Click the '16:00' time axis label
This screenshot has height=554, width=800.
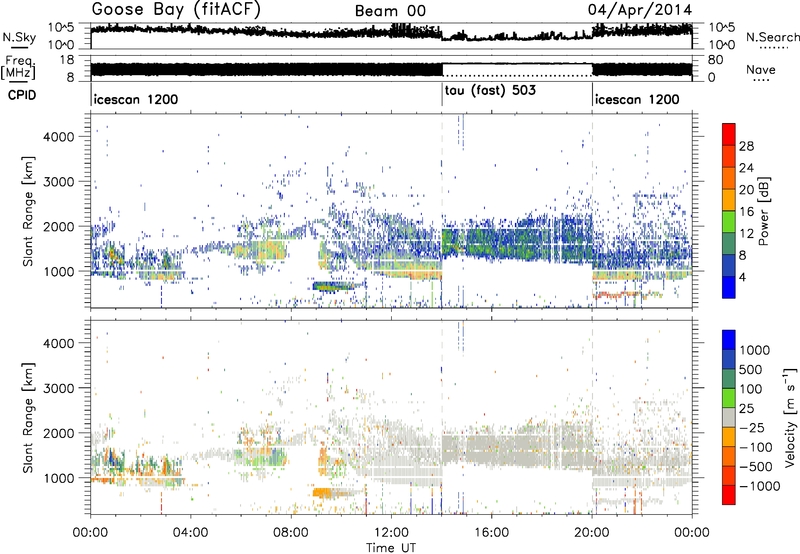(x=491, y=533)
